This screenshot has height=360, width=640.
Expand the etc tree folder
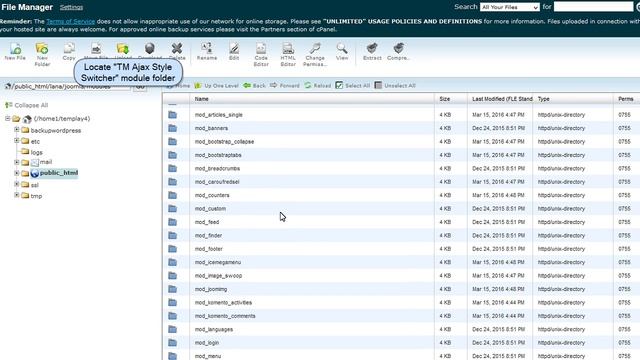(x=17, y=141)
